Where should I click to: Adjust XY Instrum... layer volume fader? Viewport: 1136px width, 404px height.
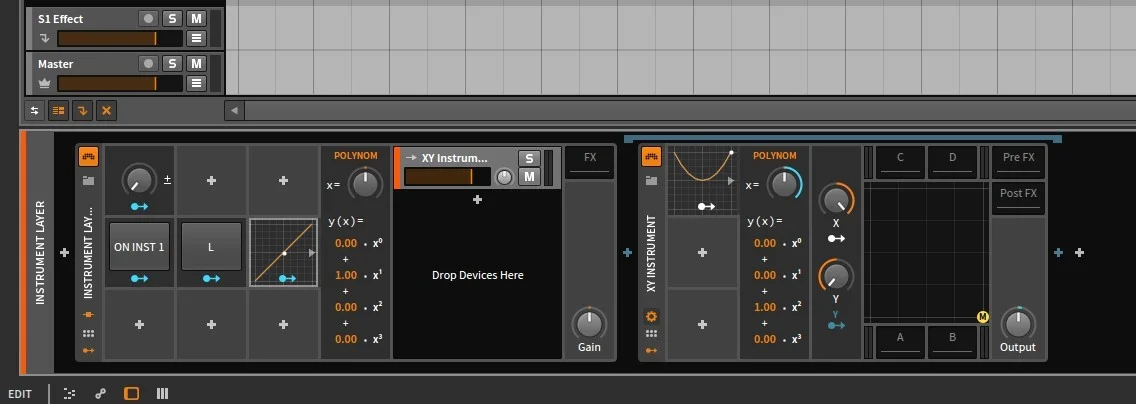click(447, 177)
